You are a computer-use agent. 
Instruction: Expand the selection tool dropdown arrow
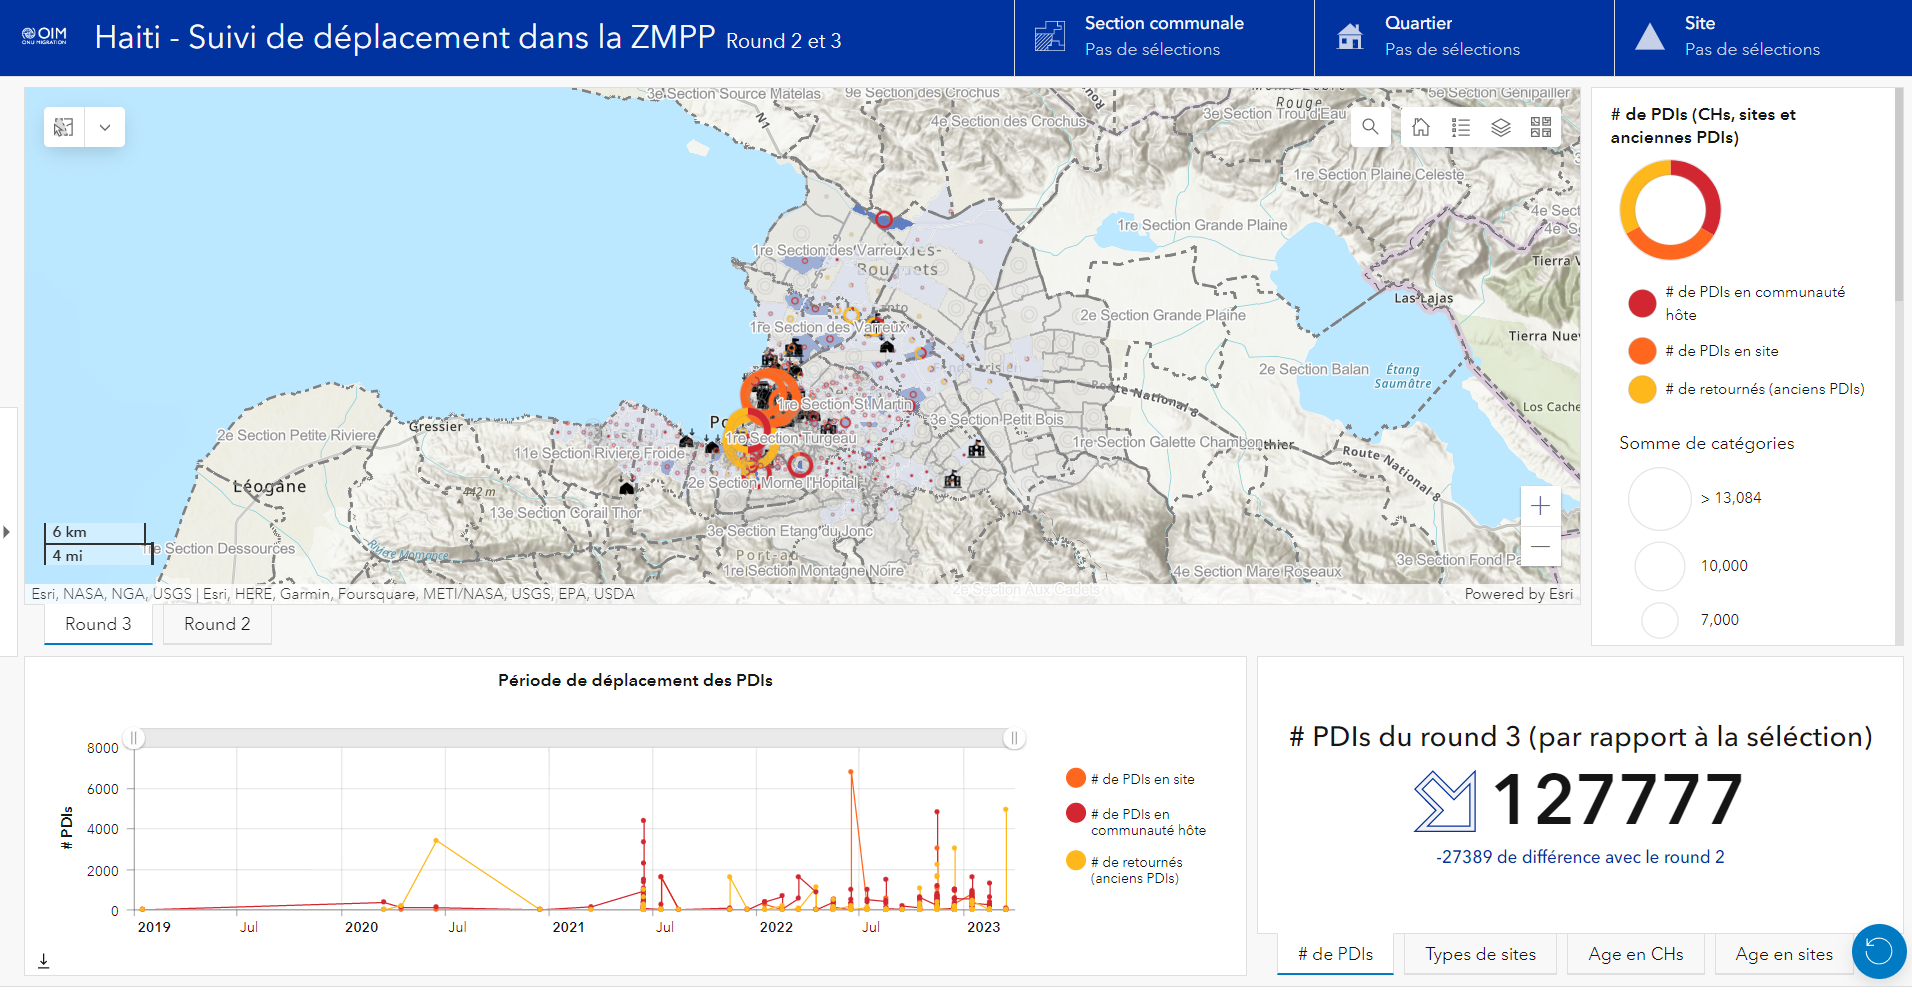(x=104, y=127)
